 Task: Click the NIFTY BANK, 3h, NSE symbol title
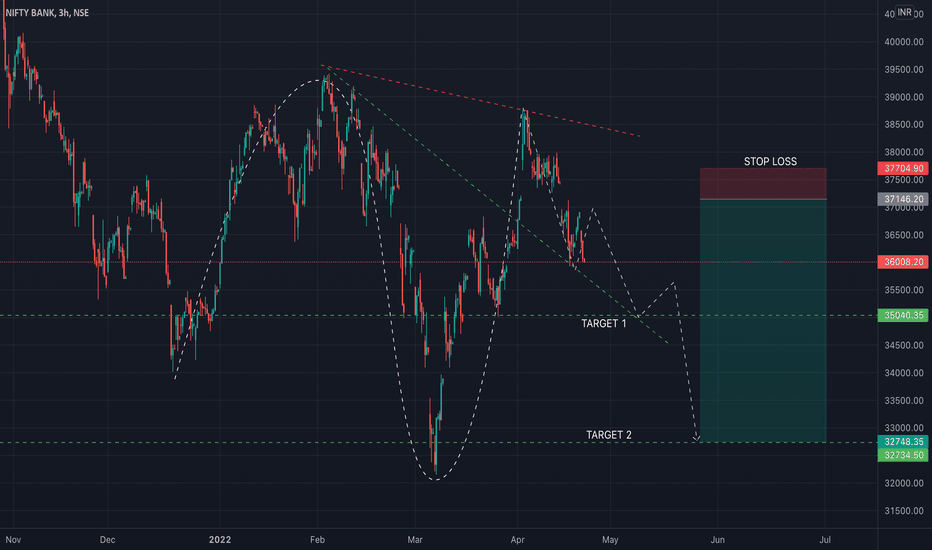[x=47, y=12]
